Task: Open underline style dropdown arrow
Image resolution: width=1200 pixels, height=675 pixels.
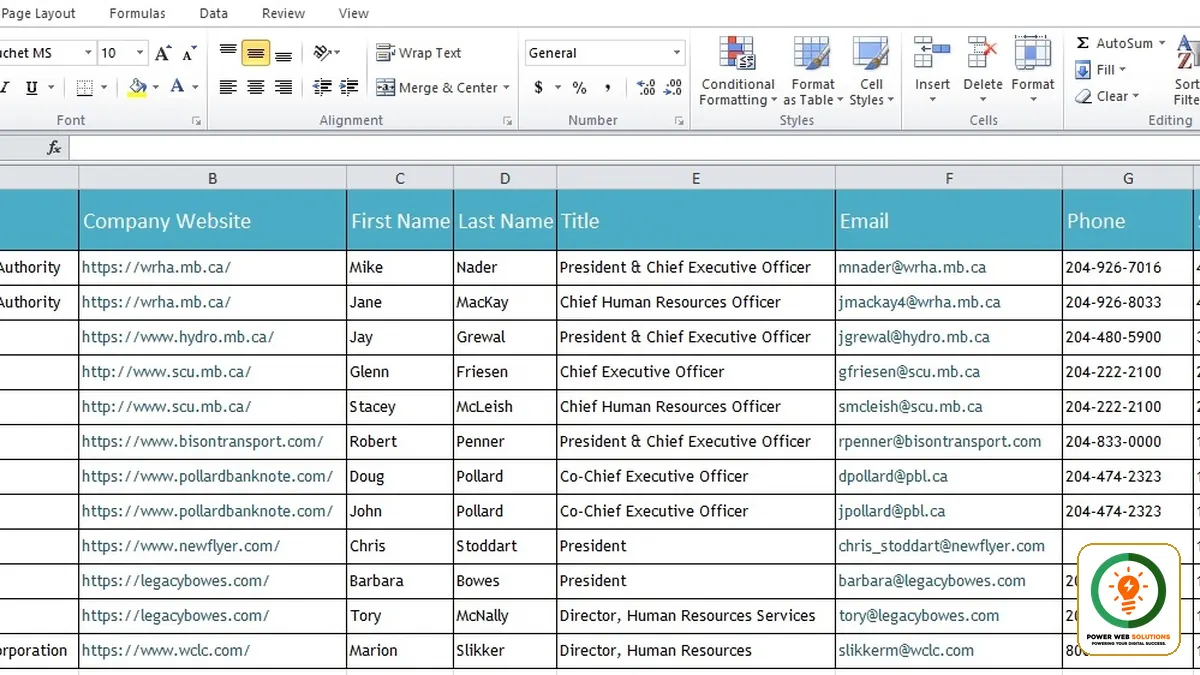Action: pos(50,88)
